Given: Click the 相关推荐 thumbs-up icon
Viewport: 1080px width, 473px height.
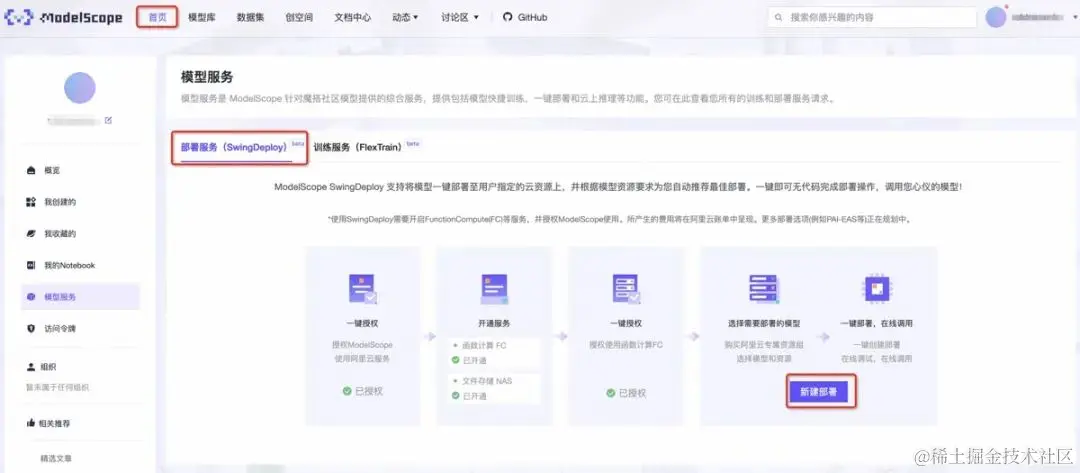Looking at the screenshot, I should click(x=30, y=423).
